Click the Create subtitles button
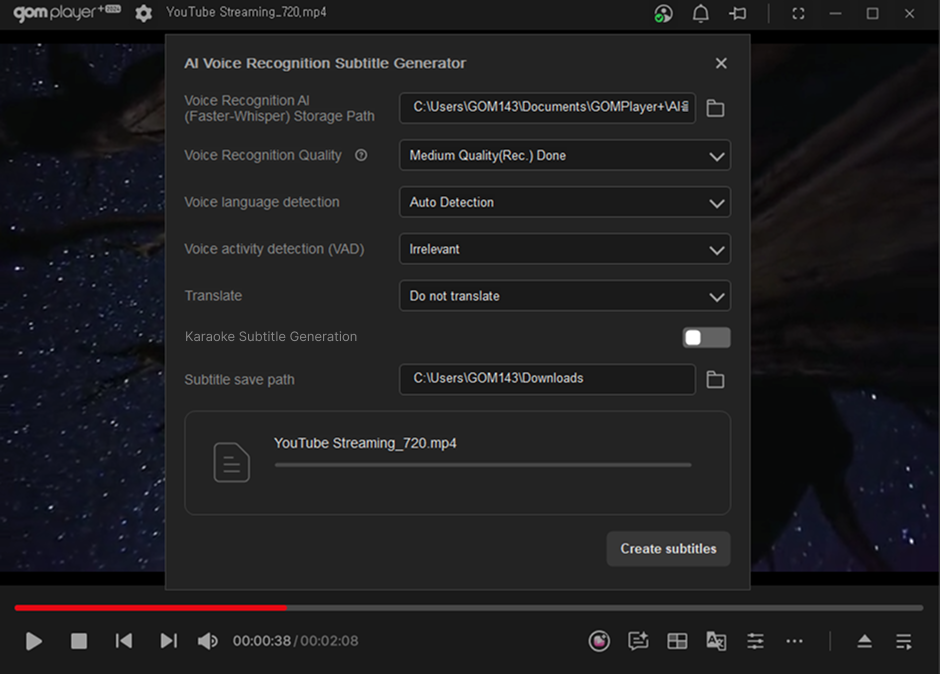 668,548
